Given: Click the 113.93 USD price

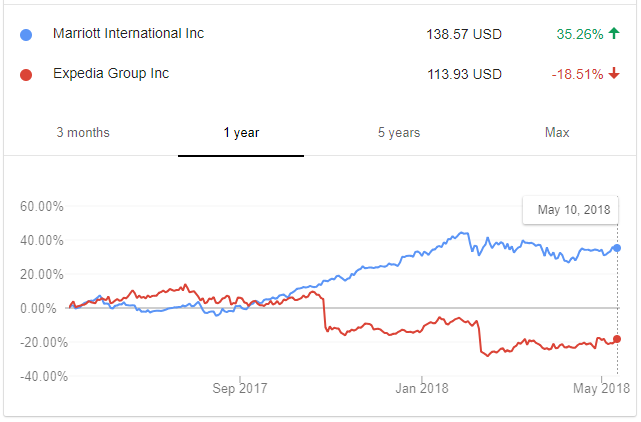Looking at the screenshot, I should [463, 74].
